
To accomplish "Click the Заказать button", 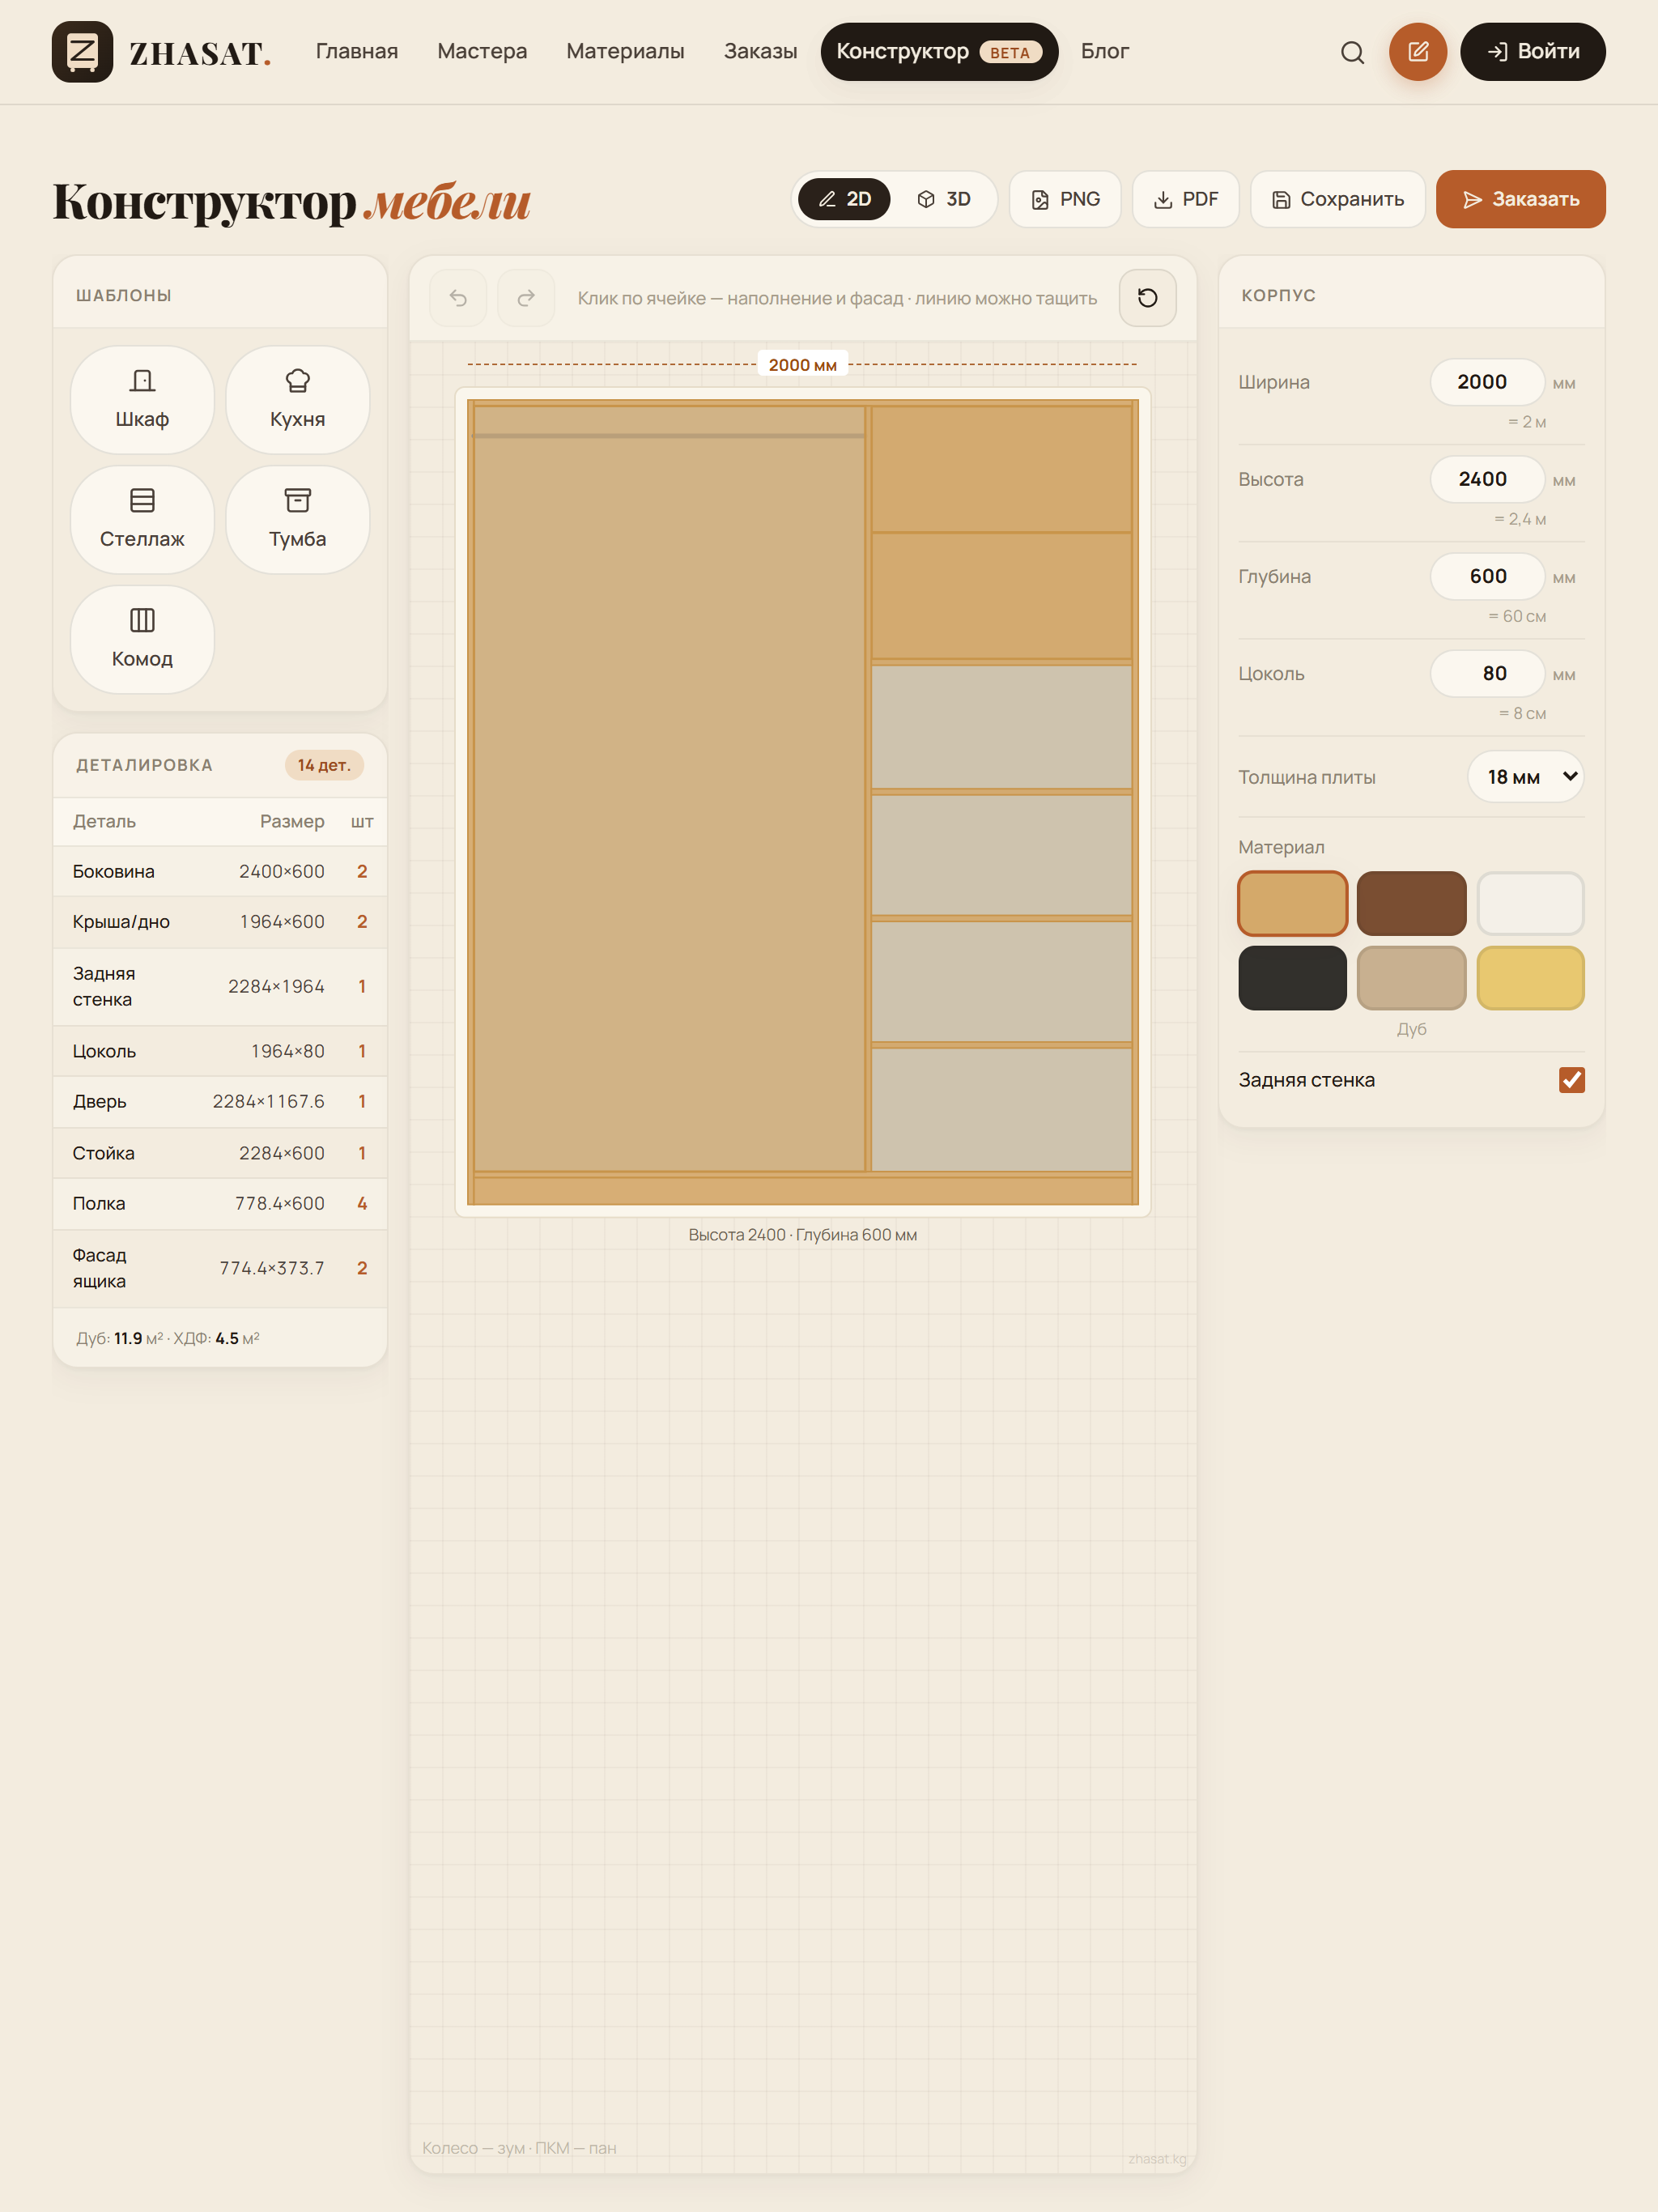I will pyautogui.click(x=1520, y=199).
